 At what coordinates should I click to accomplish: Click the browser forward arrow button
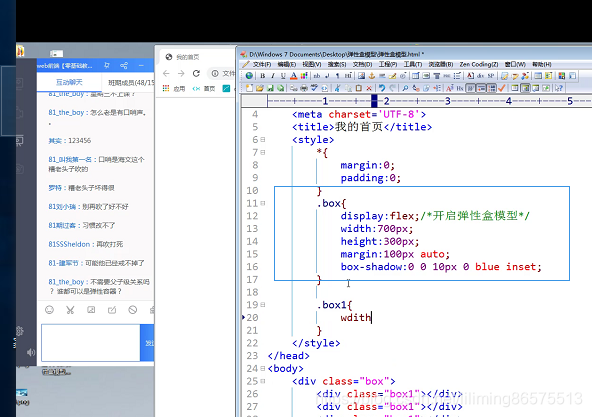click(181, 73)
